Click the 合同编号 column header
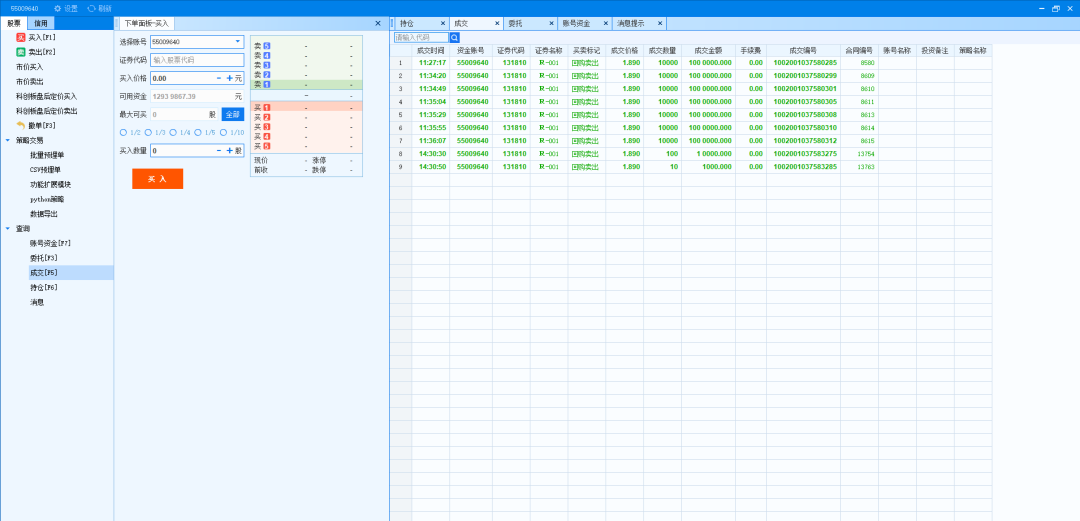The width and height of the screenshot is (1080, 521). click(x=859, y=50)
